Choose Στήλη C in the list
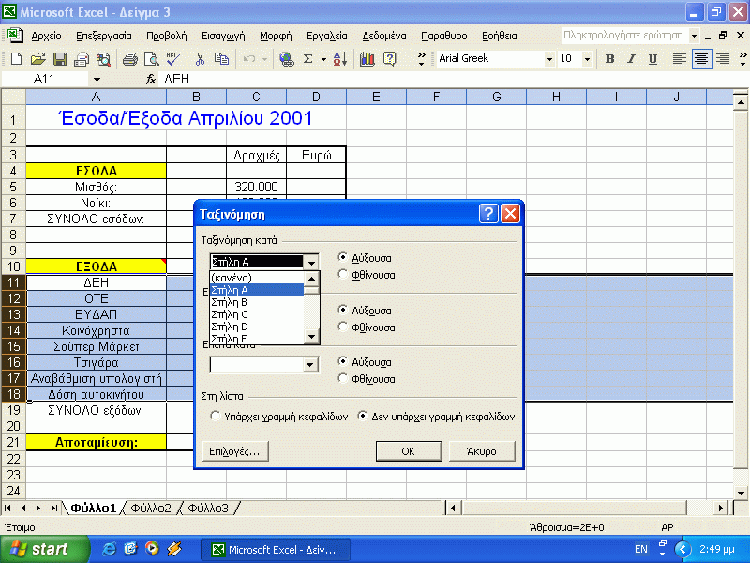The image size is (750, 563). [257, 314]
